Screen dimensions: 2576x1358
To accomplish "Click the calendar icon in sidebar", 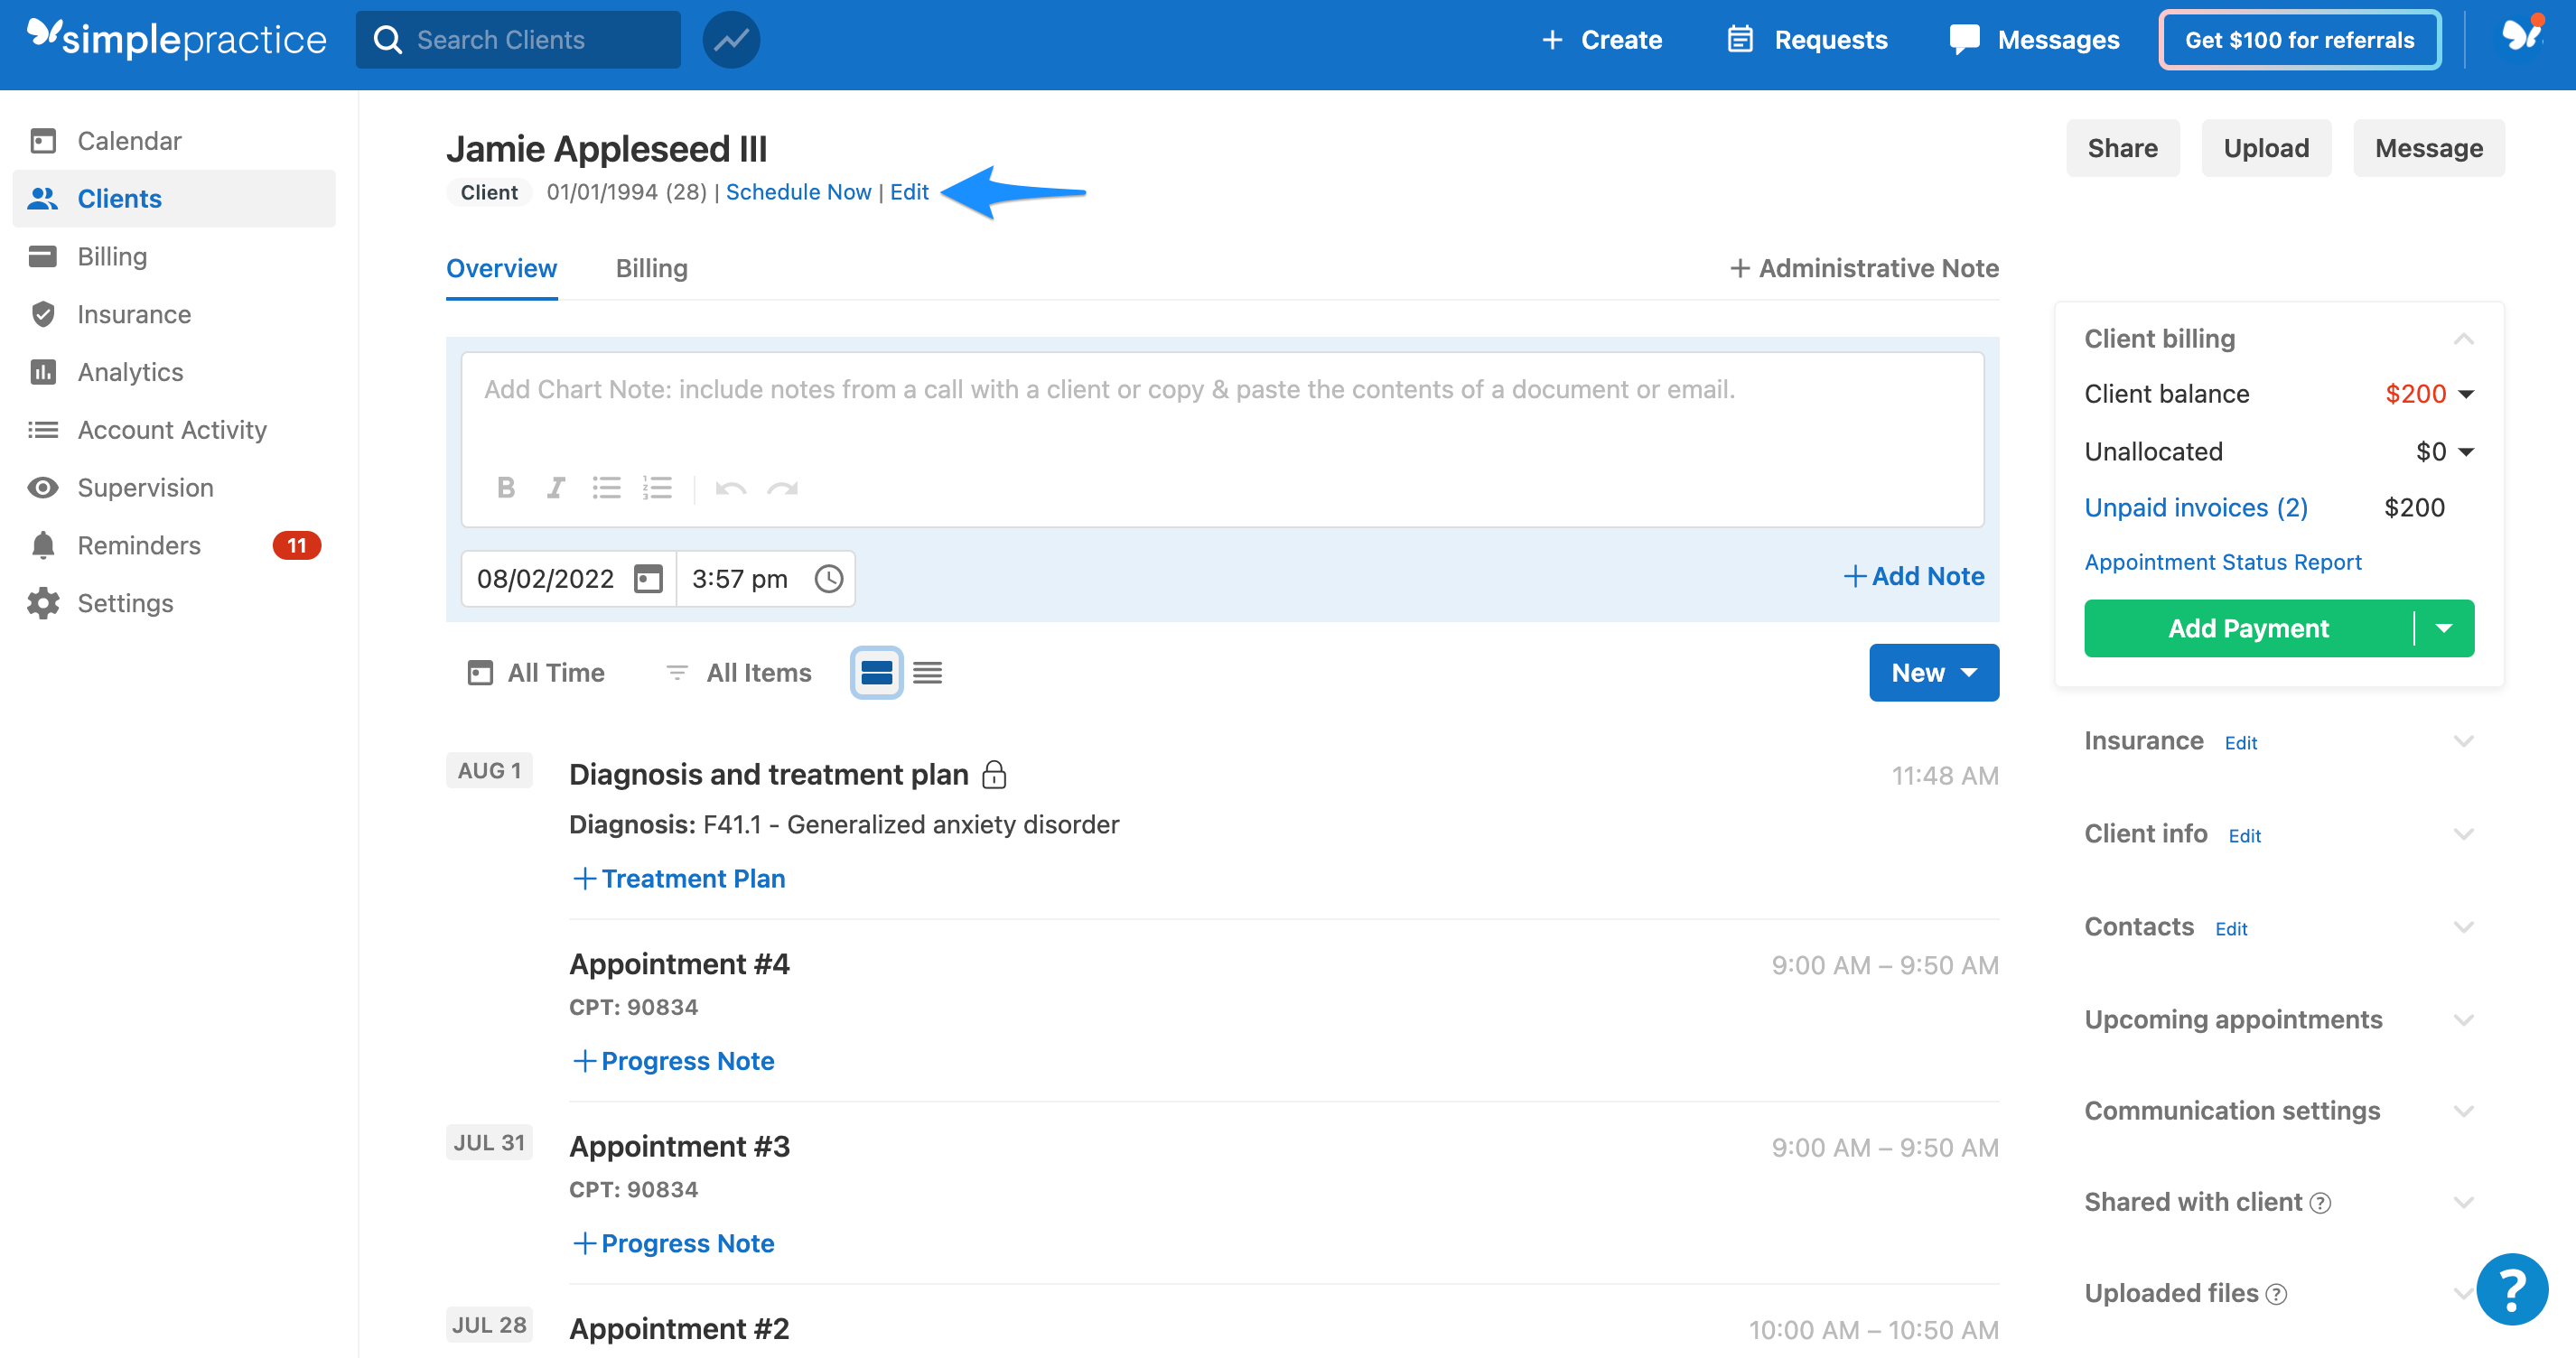I will (42, 140).
